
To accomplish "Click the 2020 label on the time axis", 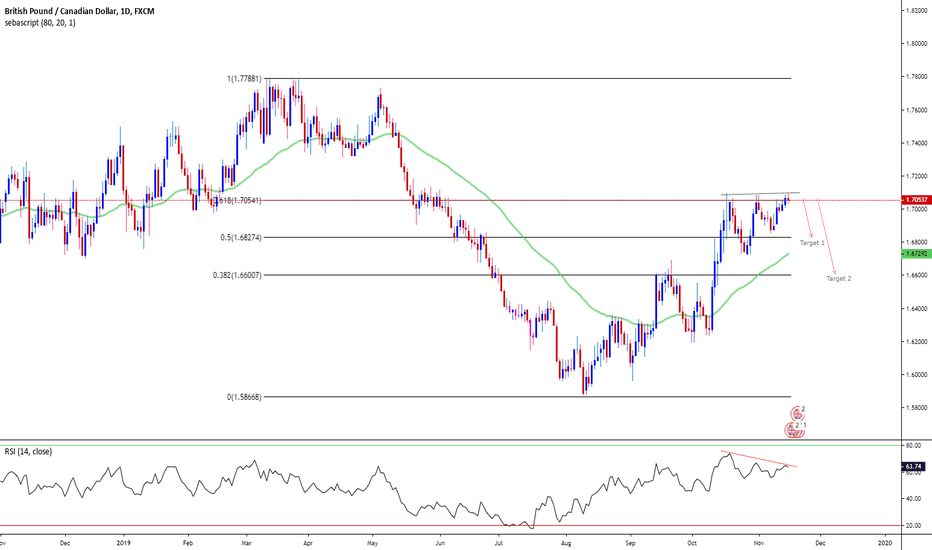I will click(884, 541).
